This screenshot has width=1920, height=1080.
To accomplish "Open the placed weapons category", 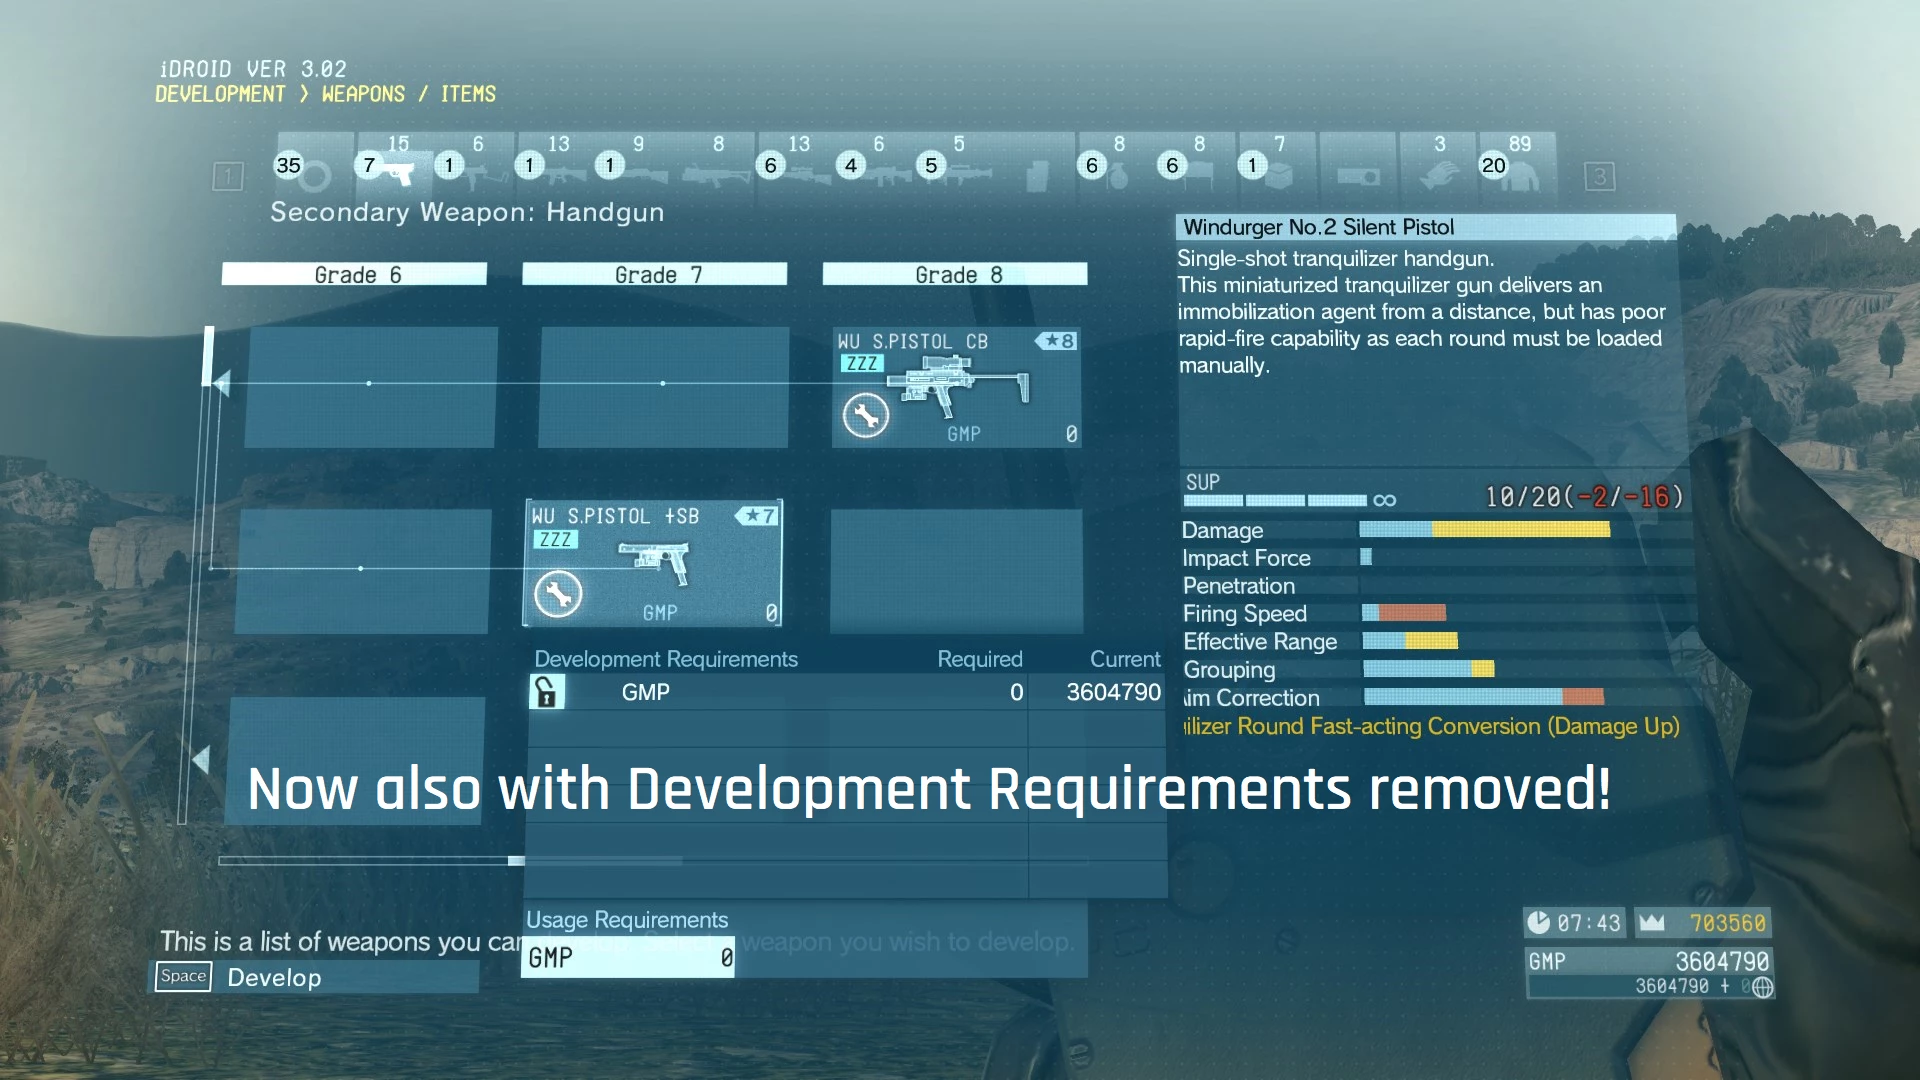I will tap(1197, 163).
